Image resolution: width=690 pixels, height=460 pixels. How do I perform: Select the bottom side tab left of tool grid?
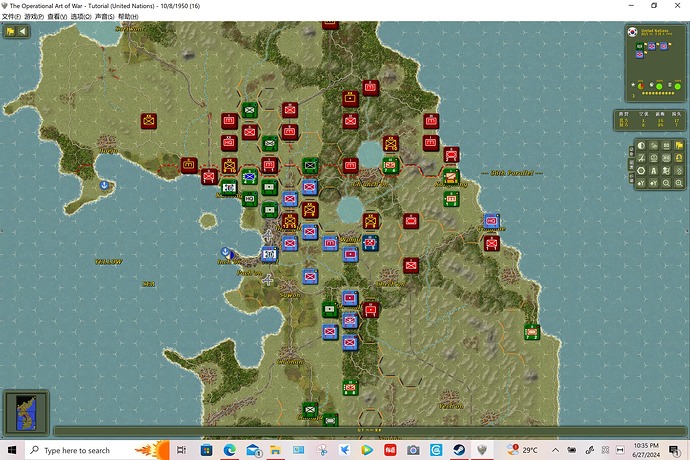tap(631, 178)
